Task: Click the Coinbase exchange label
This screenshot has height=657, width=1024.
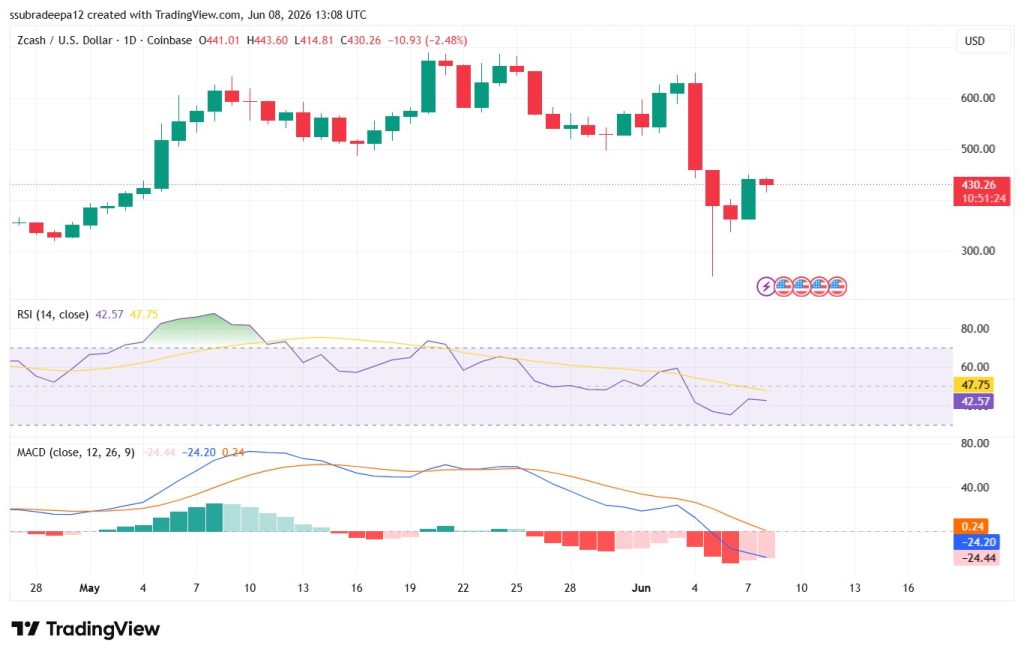Action: click(x=169, y=40)
